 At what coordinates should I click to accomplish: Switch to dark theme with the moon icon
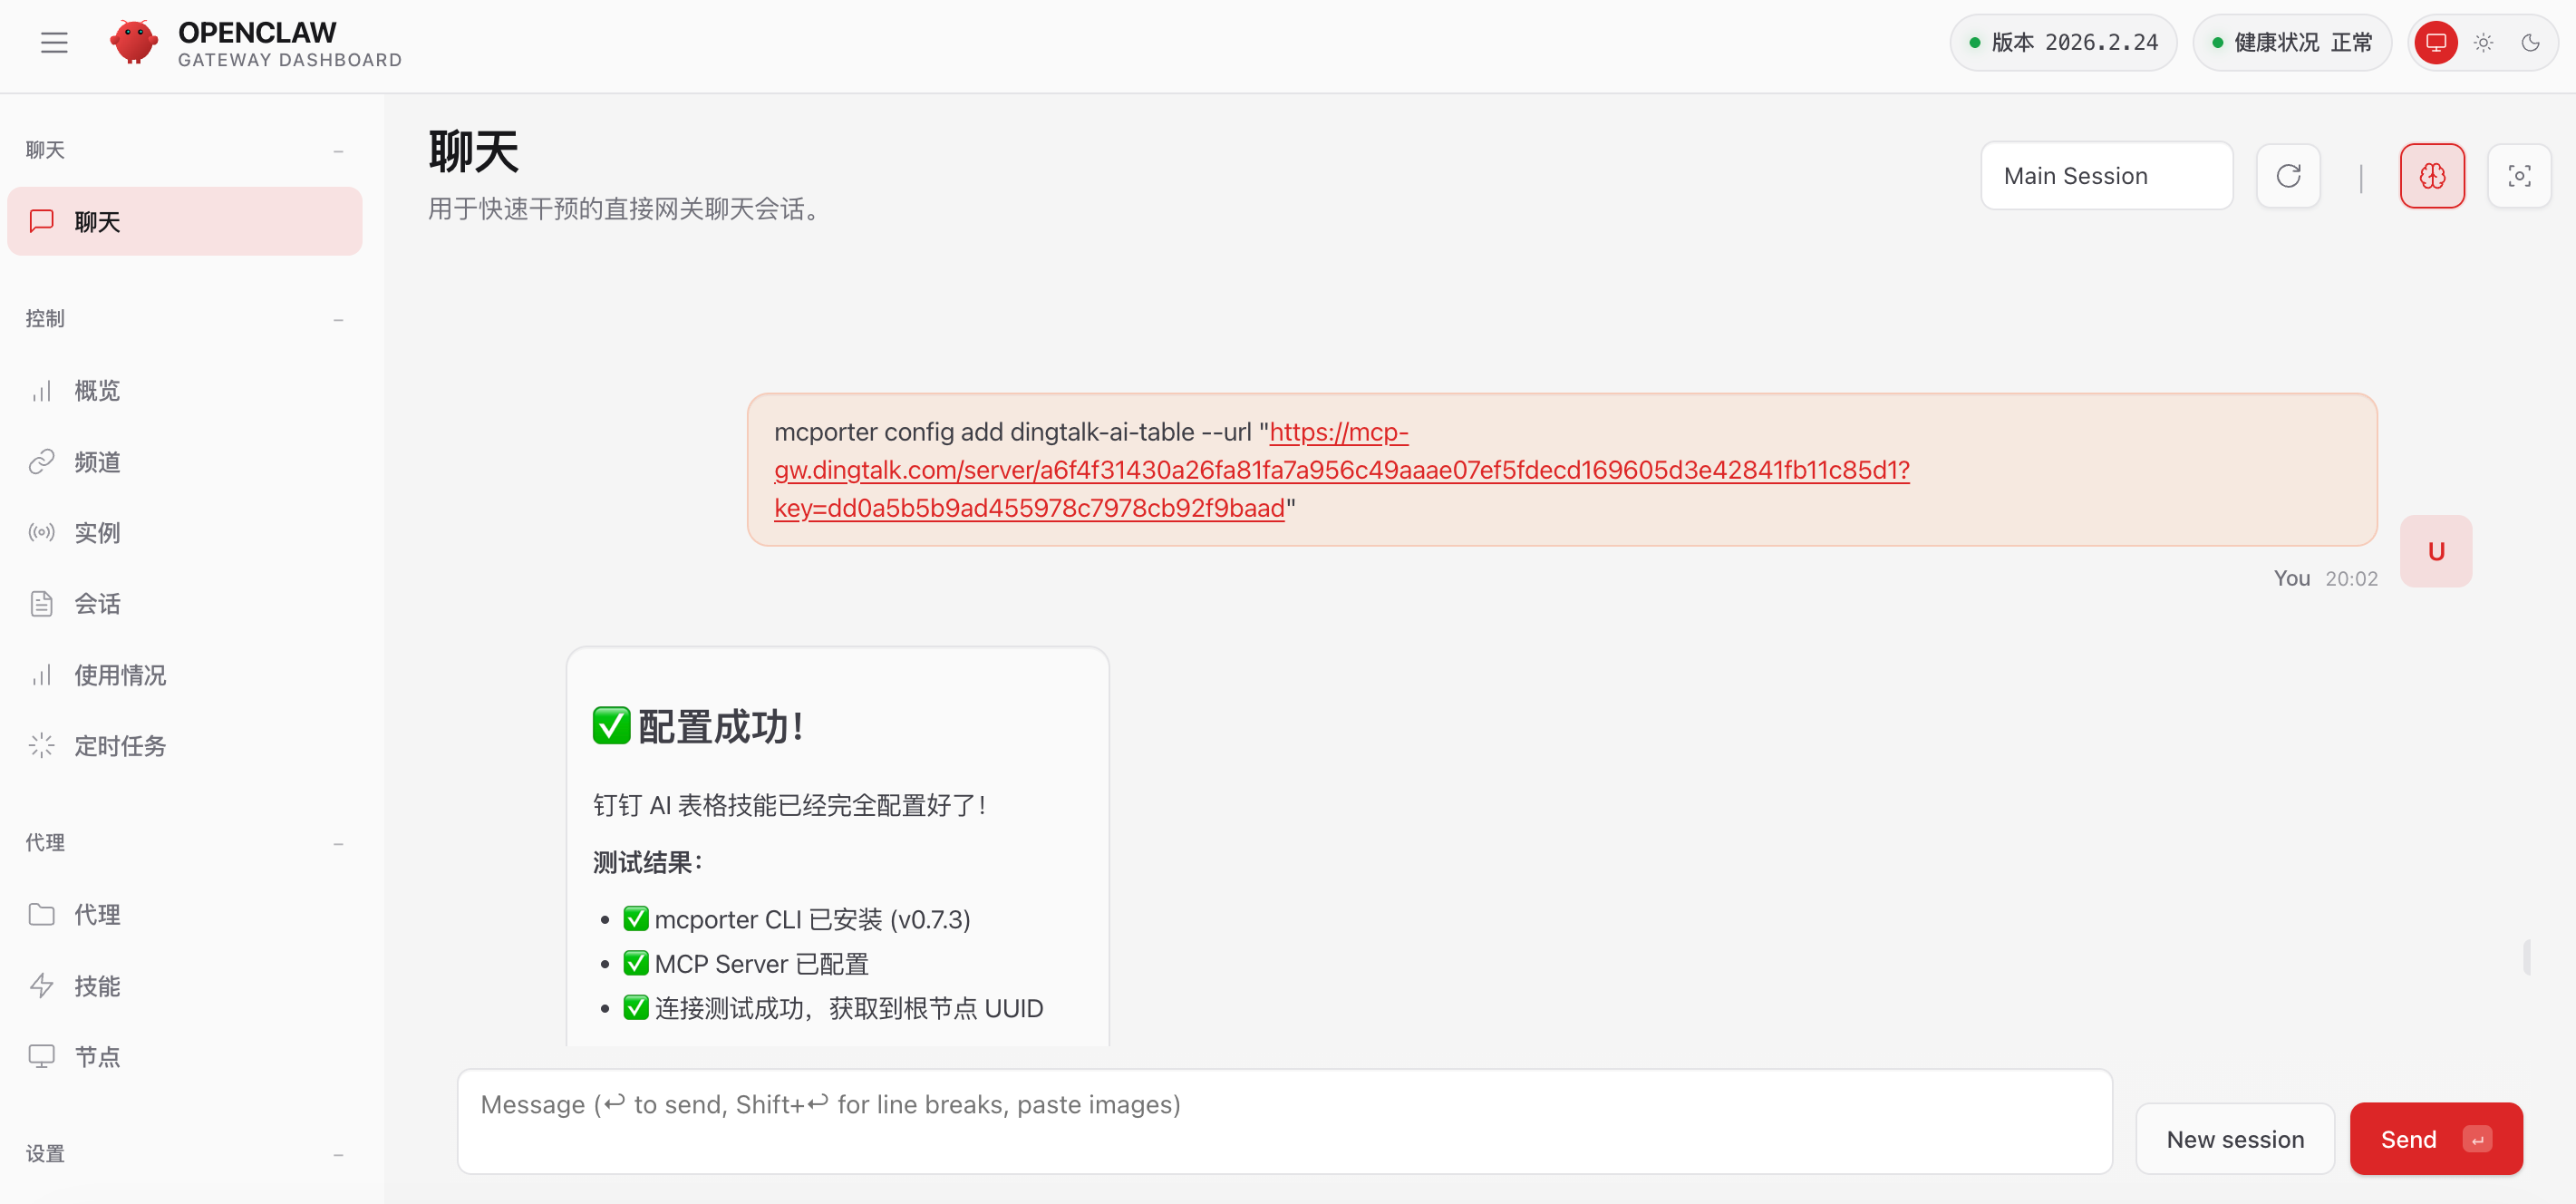[2532, 42]
